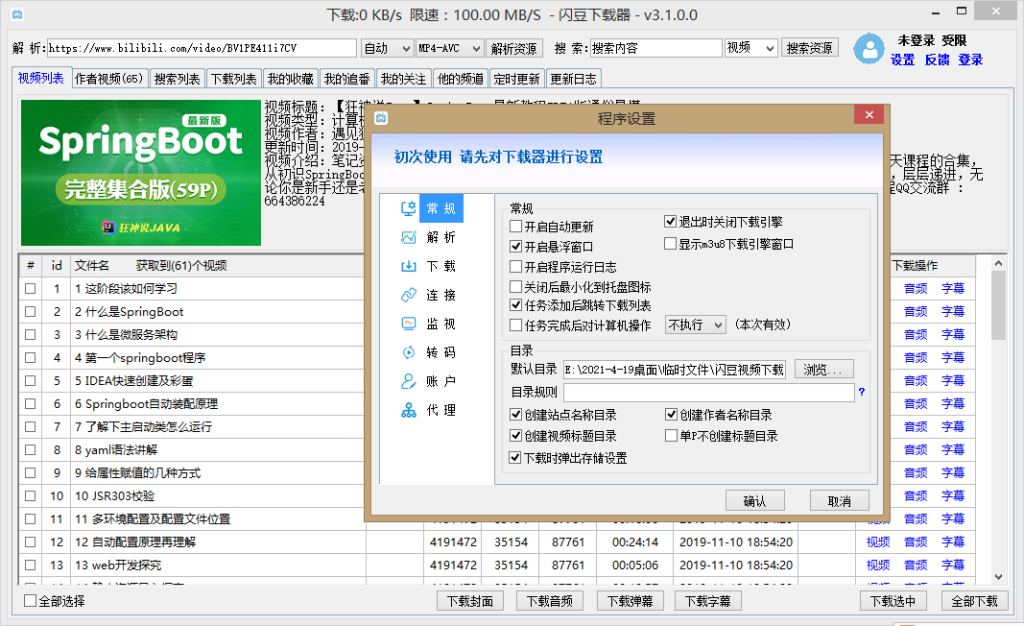Disable 退出时关闭下载引擎 option
Viewport: 1024px width, 626px height.
(669, 222)
